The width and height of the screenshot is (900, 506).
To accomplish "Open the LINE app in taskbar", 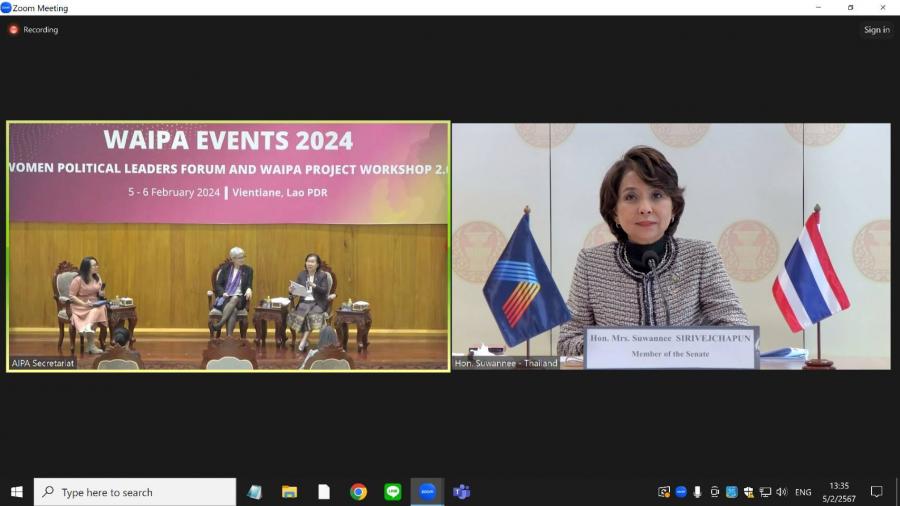I will tap(393, 492).
